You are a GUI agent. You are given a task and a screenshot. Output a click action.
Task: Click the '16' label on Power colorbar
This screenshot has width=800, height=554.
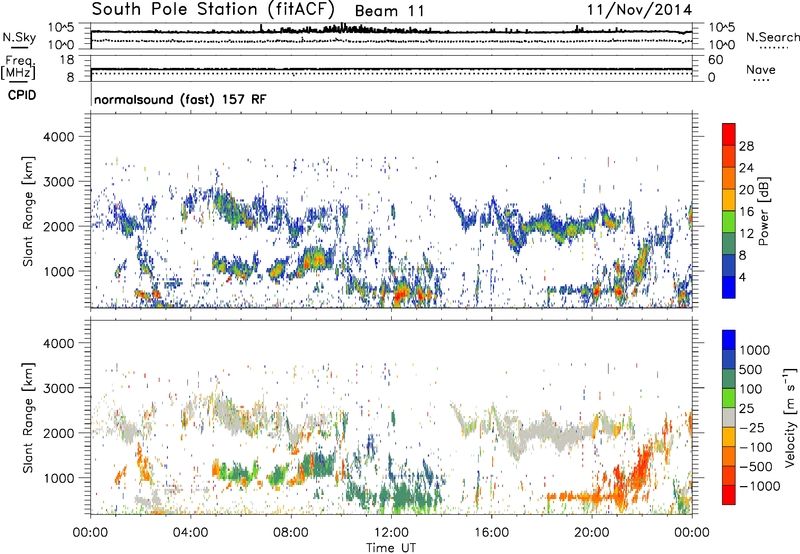pyautogui.click(x=746, y=212)
